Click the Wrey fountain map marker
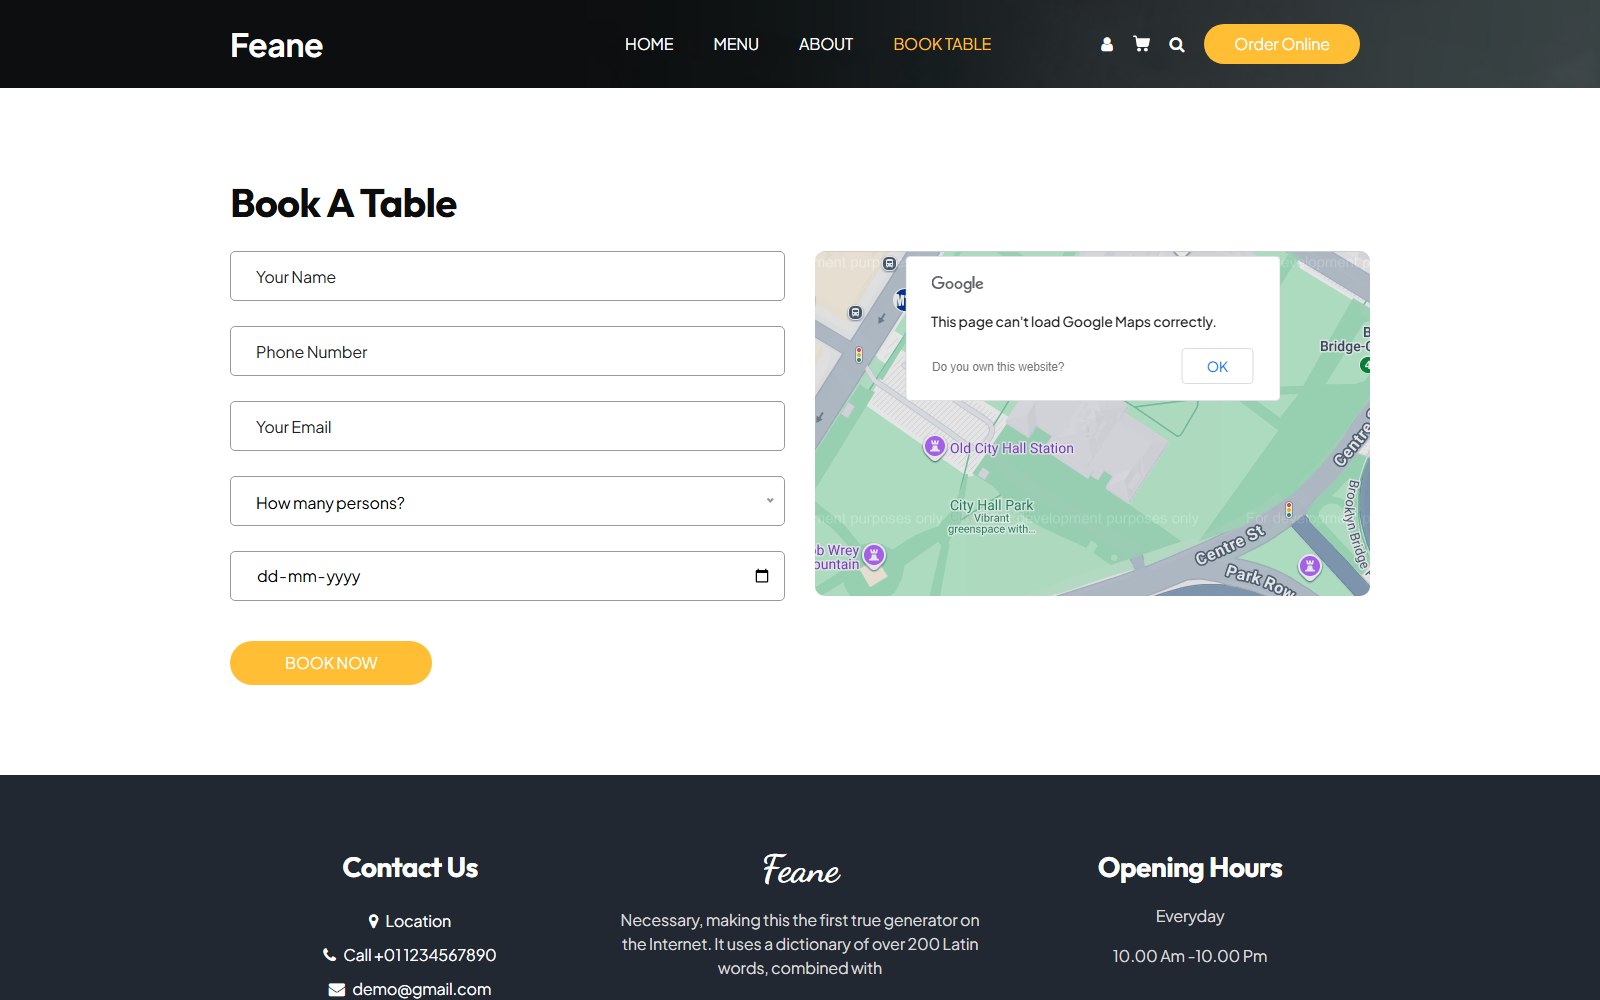 click(874, 555)
